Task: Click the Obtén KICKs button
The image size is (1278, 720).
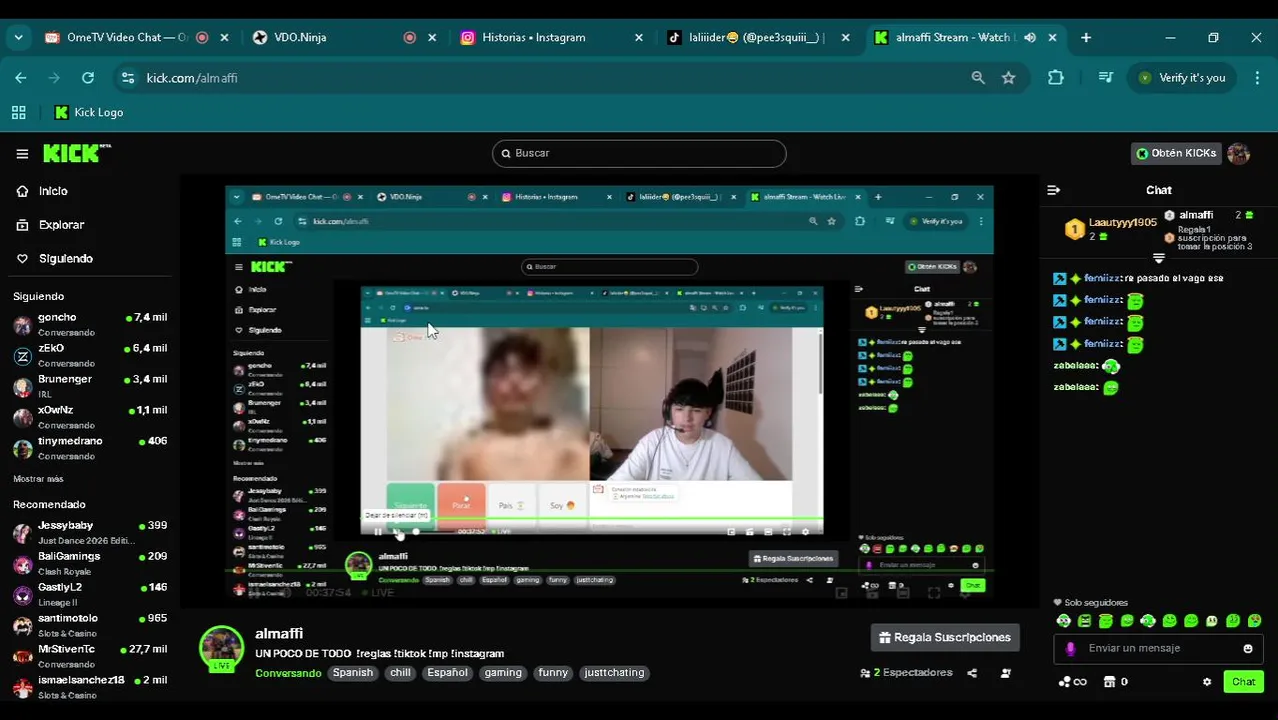Action: 1176,153
